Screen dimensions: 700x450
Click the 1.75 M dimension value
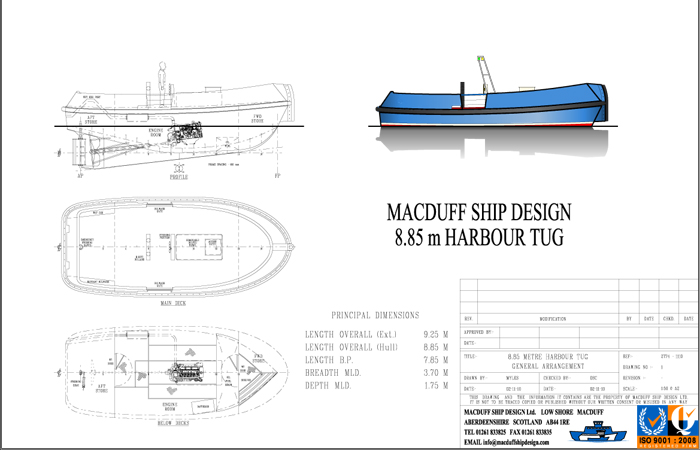coord(436,386)
